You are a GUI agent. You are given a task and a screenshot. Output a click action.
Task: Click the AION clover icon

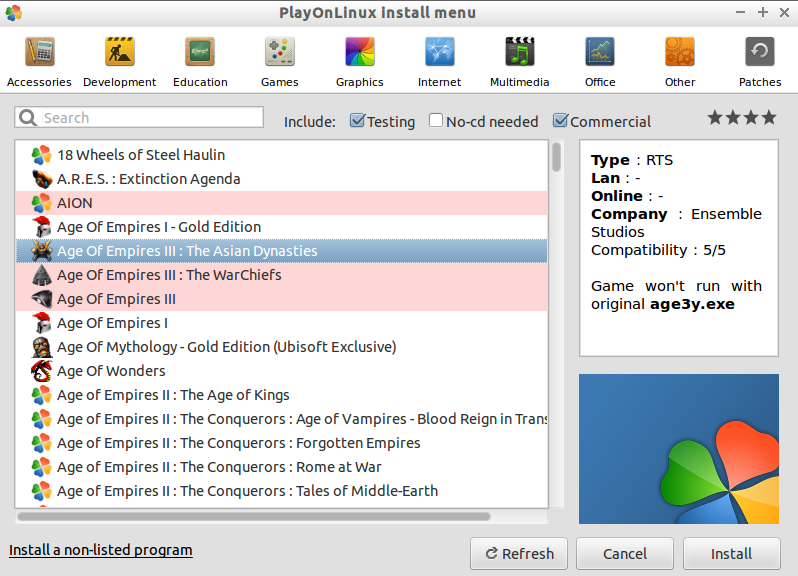[42, 203]
